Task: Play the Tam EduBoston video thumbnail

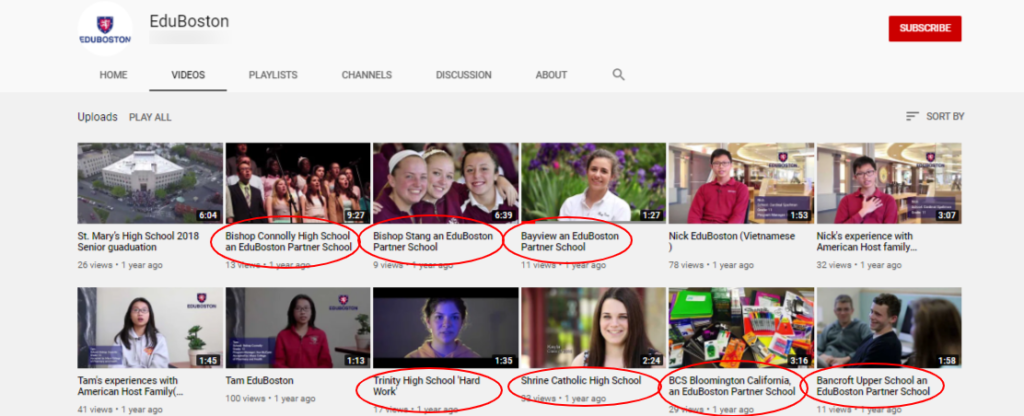Action: tap(298, 328)
